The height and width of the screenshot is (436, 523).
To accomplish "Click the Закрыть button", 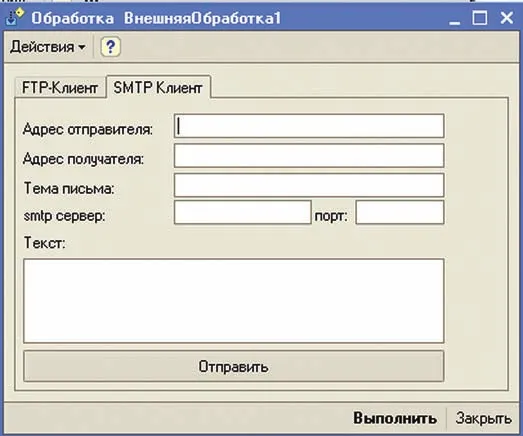I will point(483,418).
